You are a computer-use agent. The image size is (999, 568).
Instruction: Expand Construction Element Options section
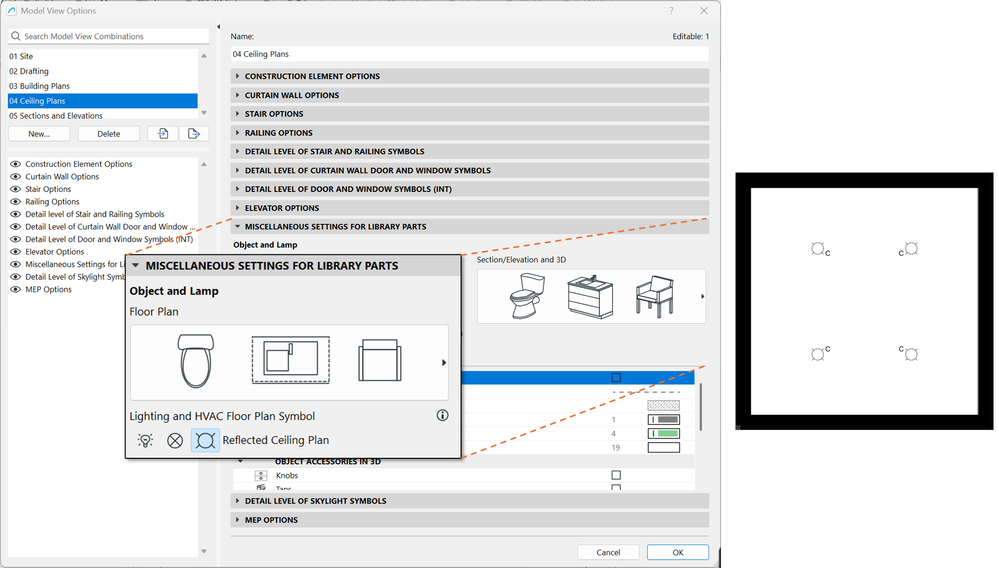coord(238,76)
